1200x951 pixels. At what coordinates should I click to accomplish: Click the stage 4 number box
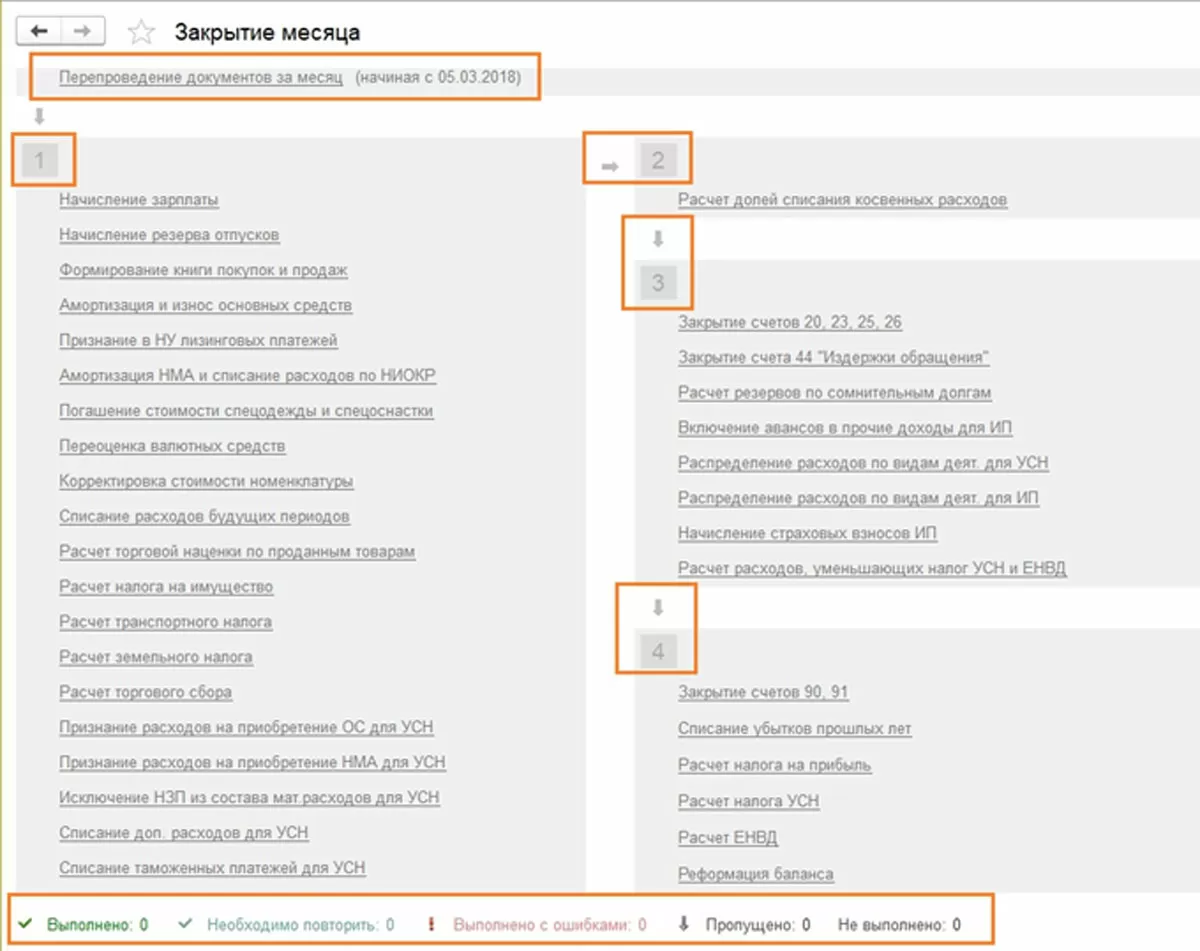657,652
